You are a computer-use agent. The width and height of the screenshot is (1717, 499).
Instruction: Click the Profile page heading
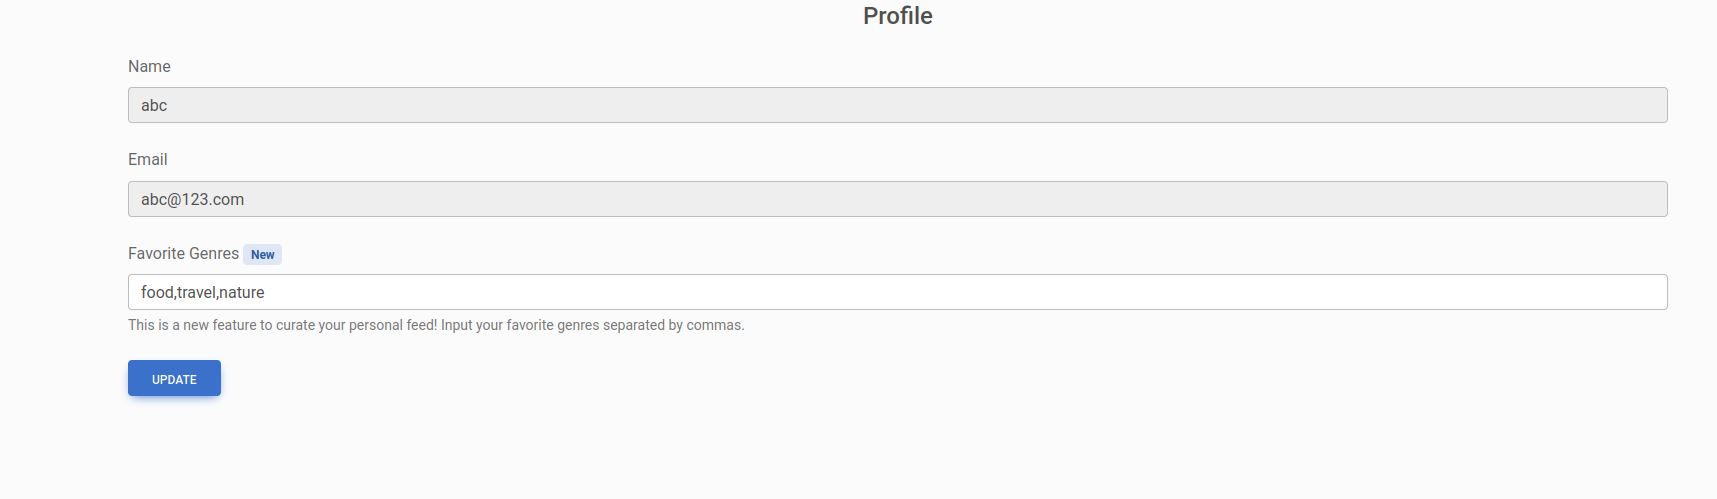[898, 16]
